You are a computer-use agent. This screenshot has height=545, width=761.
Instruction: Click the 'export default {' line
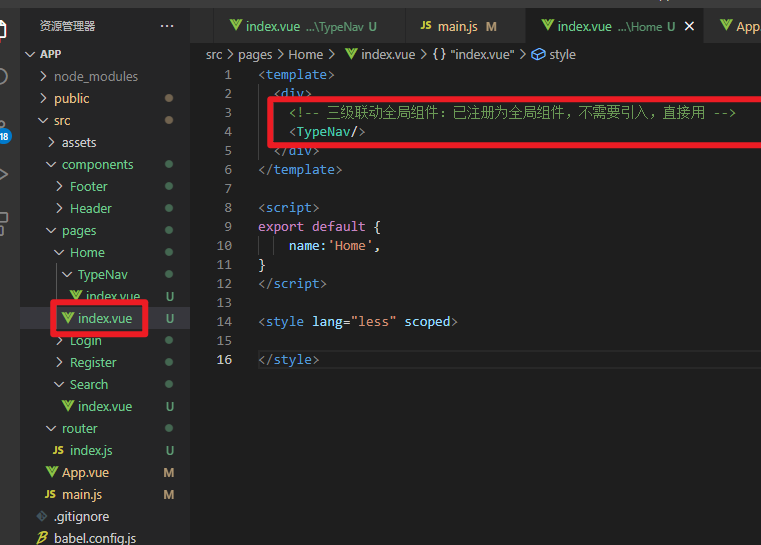pos(319,227)
